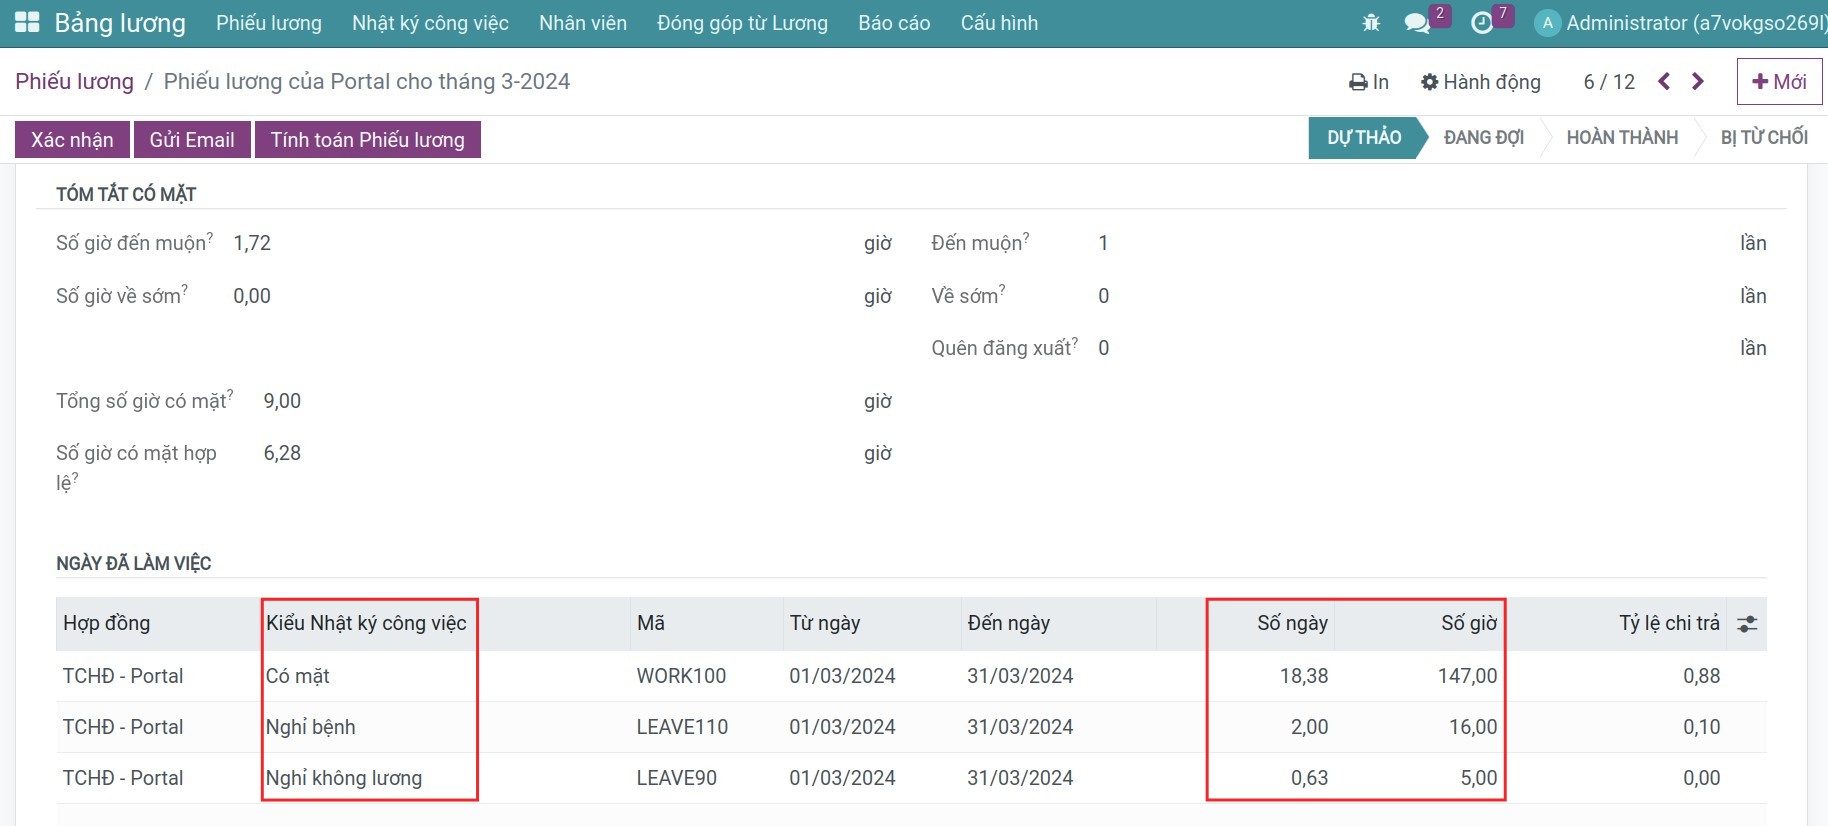
Task: Go to next payslip record arrow
Action: point(1697,81)
